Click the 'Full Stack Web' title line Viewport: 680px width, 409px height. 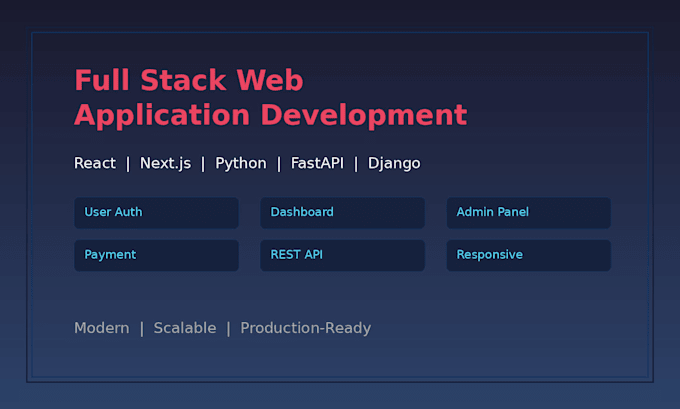pyautogui.click(x=189, y=80)
